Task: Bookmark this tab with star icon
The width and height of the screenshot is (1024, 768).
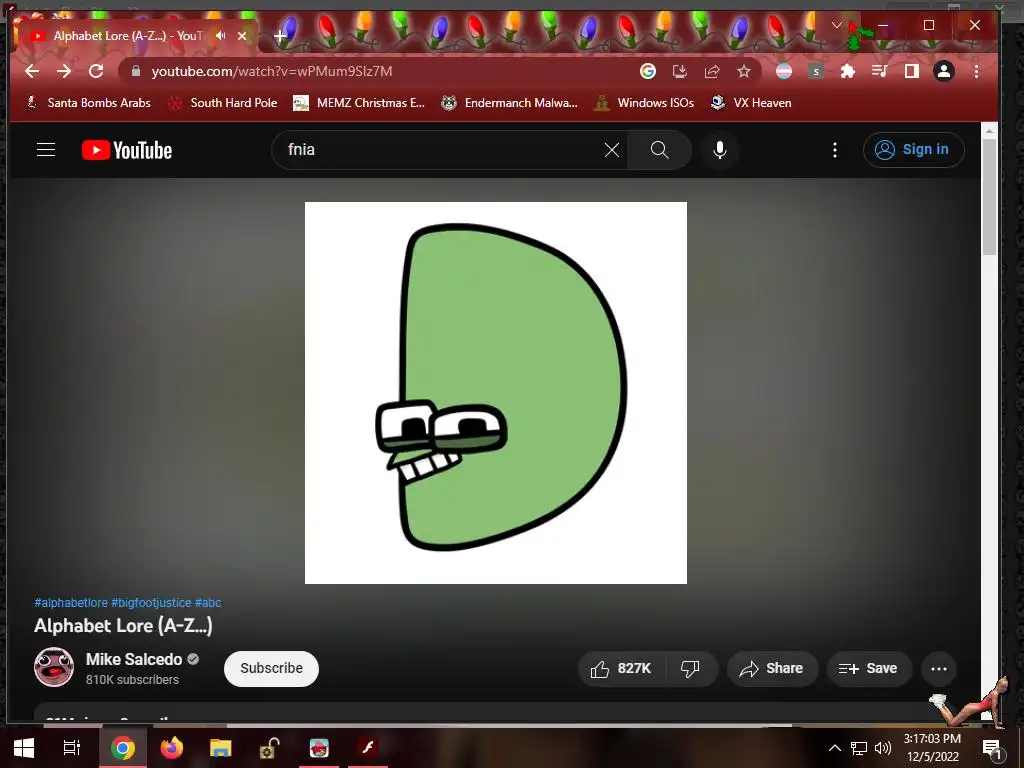Action: pos(744,71)
